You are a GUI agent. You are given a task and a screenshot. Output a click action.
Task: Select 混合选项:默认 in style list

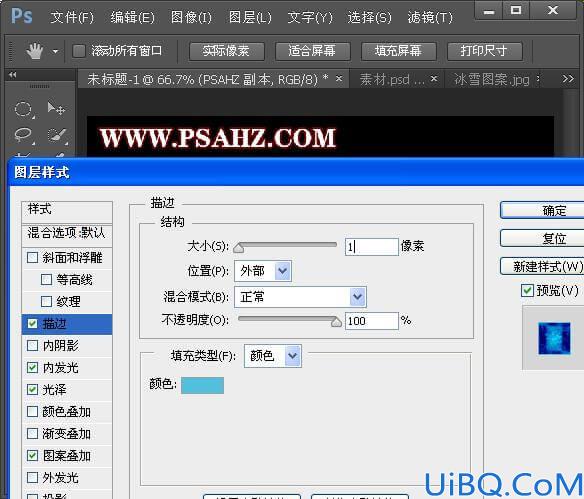67,235
